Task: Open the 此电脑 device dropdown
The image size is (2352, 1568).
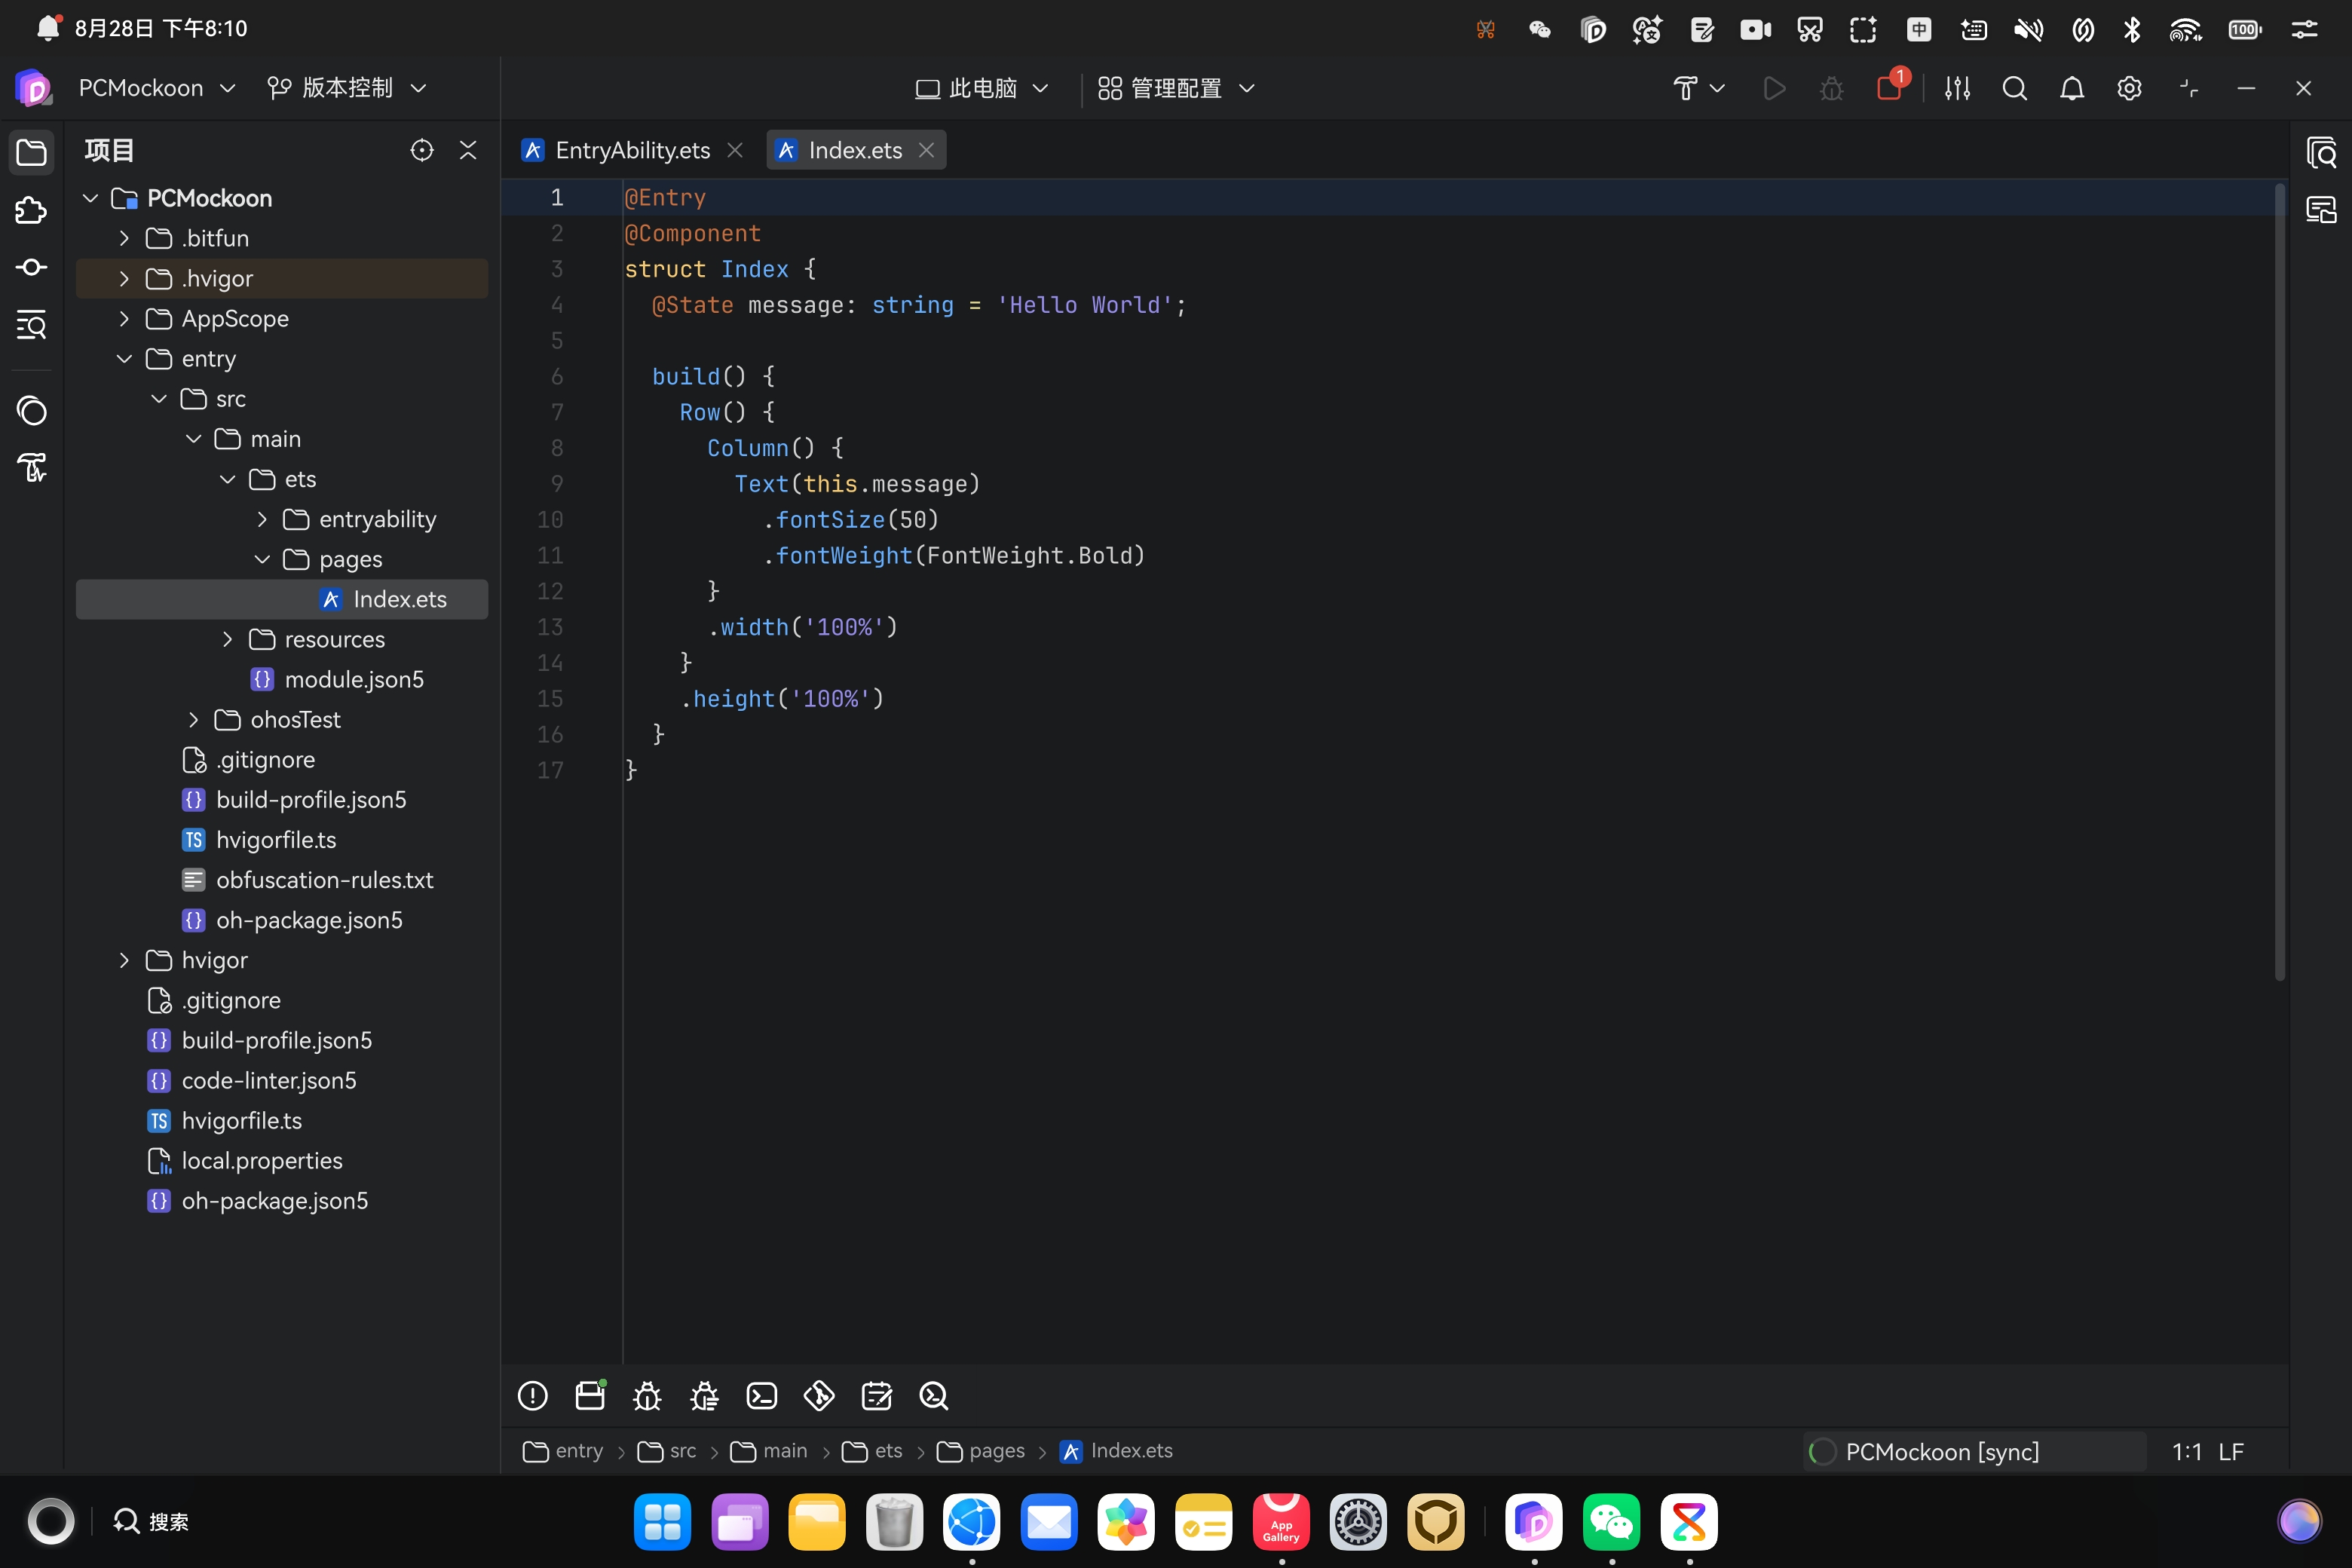Action: point(982,88)
